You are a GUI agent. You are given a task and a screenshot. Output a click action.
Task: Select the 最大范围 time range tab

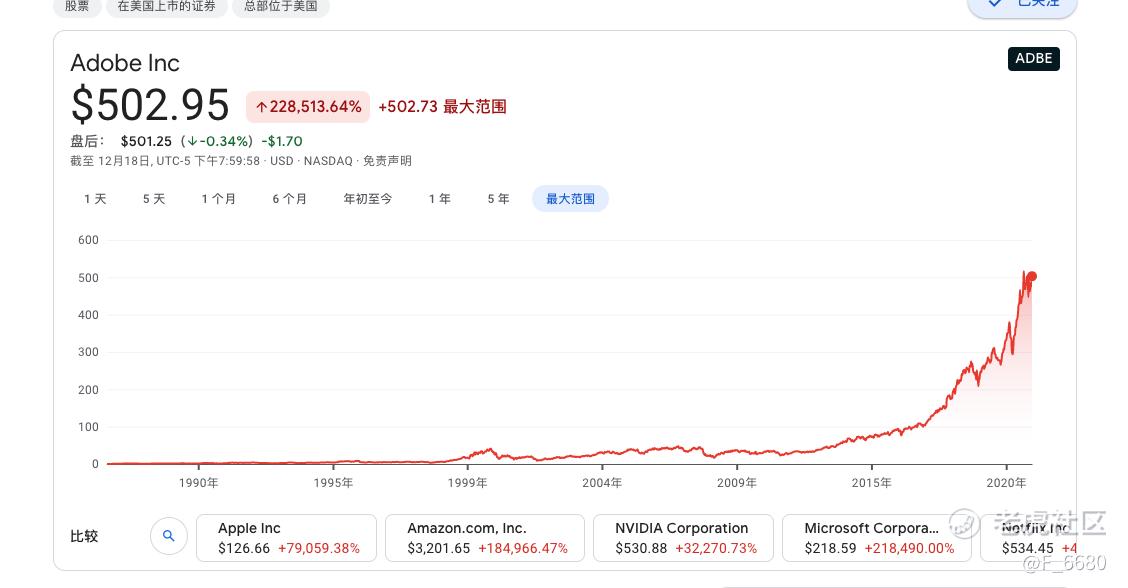pos(570,199)
